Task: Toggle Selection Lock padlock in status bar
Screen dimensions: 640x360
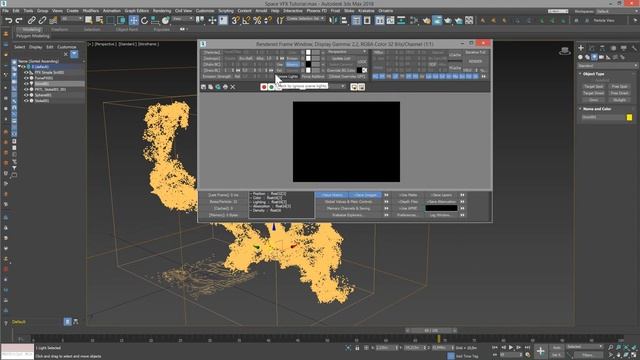Action: 357,348
